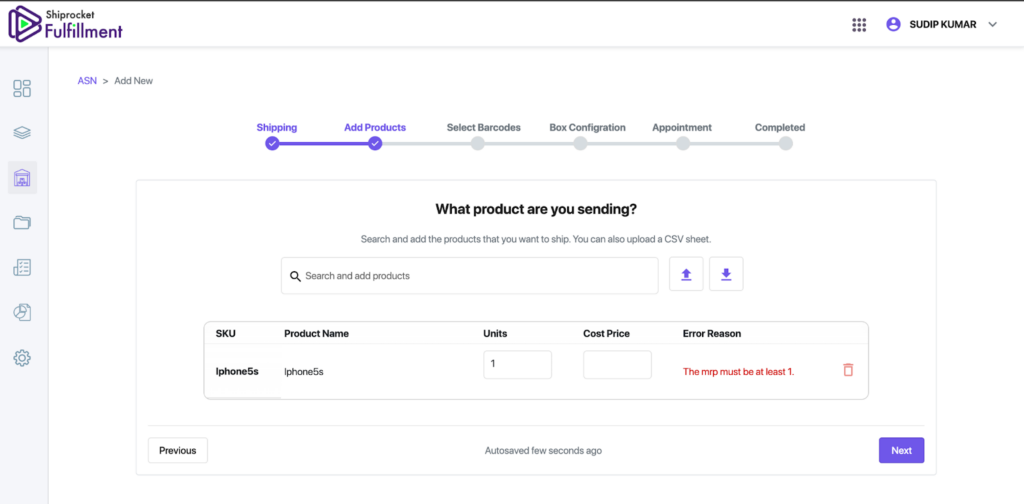Click the Next button
The width and height of the screenshot is (1024, 504).
(x=901, y=450)
